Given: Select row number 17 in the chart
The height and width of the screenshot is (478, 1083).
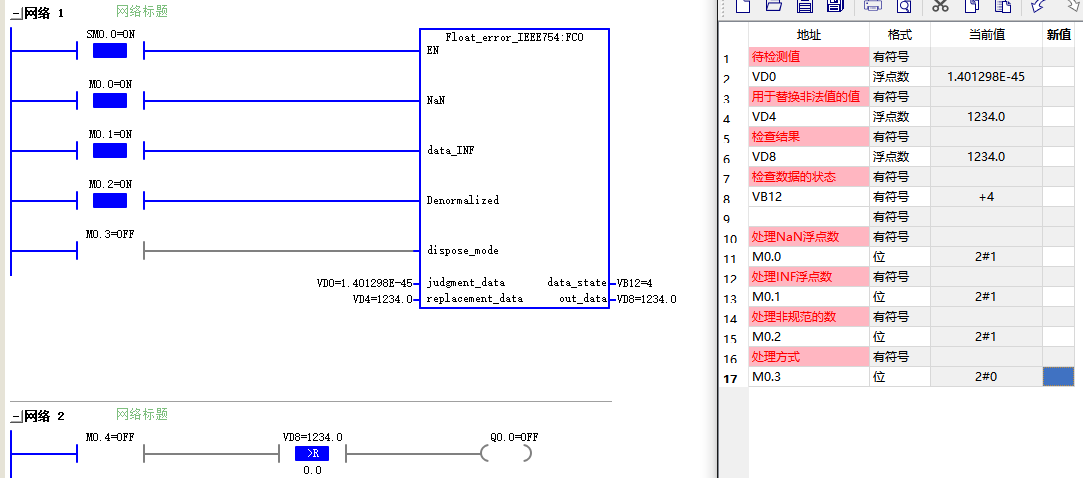Looking at the screenshot, I should pos(733,379).
